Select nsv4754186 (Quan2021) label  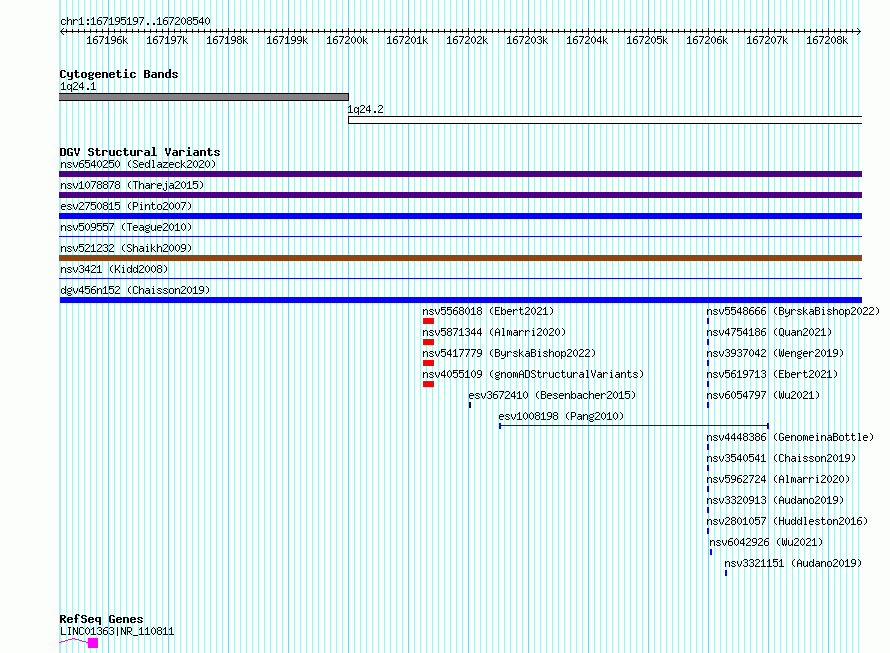pos(769,332)
